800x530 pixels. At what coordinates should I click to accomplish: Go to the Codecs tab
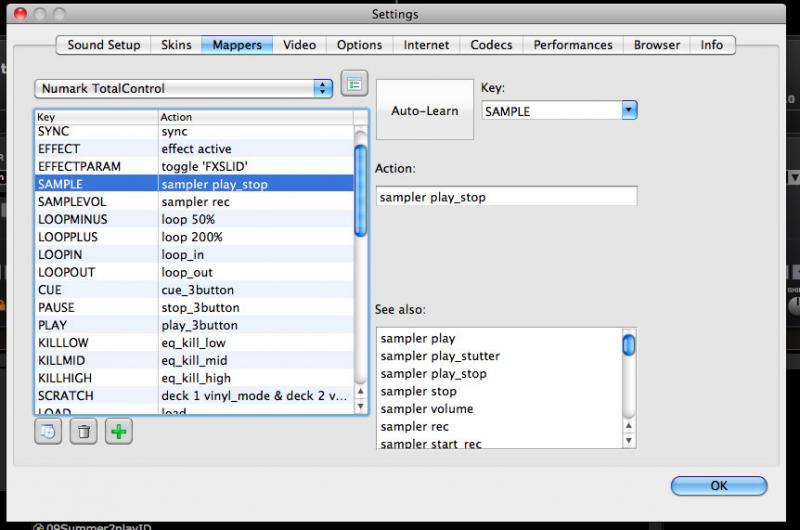coord(491,45)
